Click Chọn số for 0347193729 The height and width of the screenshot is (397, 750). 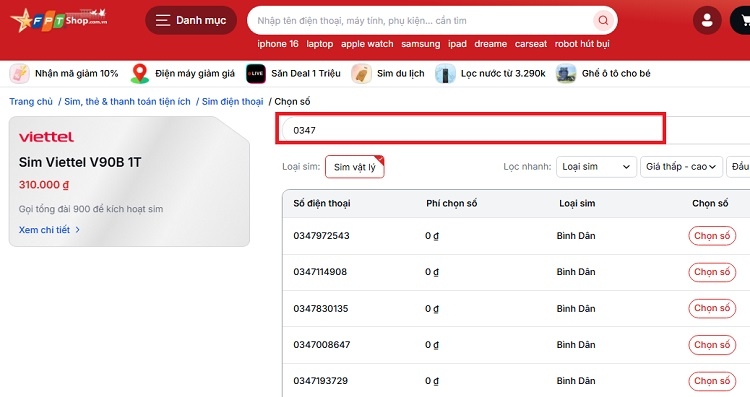click(712, 381)
